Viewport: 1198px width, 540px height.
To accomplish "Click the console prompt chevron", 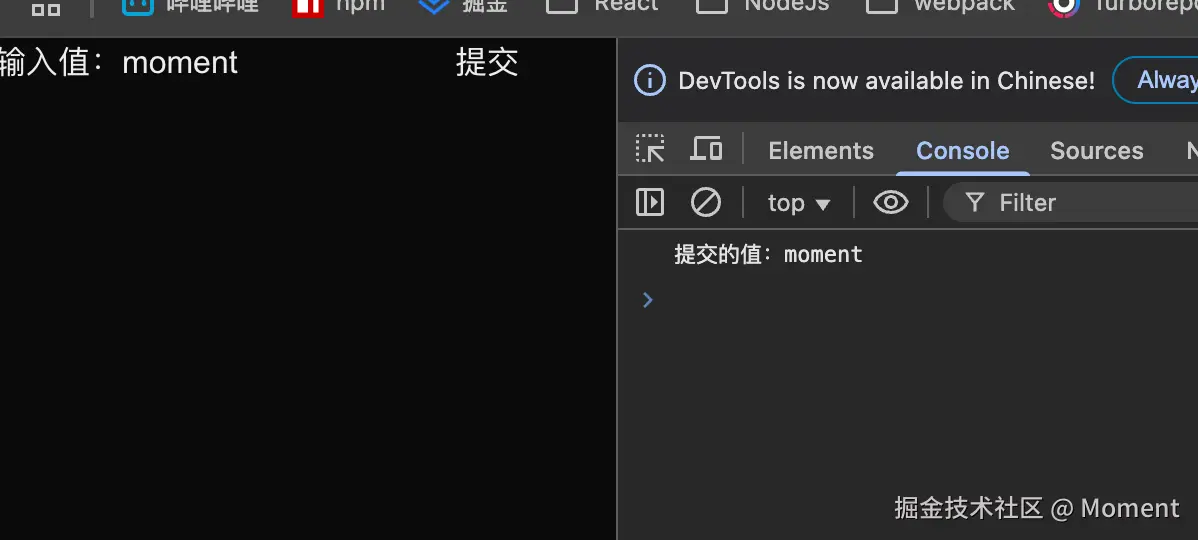I will (x=648, y=300).
